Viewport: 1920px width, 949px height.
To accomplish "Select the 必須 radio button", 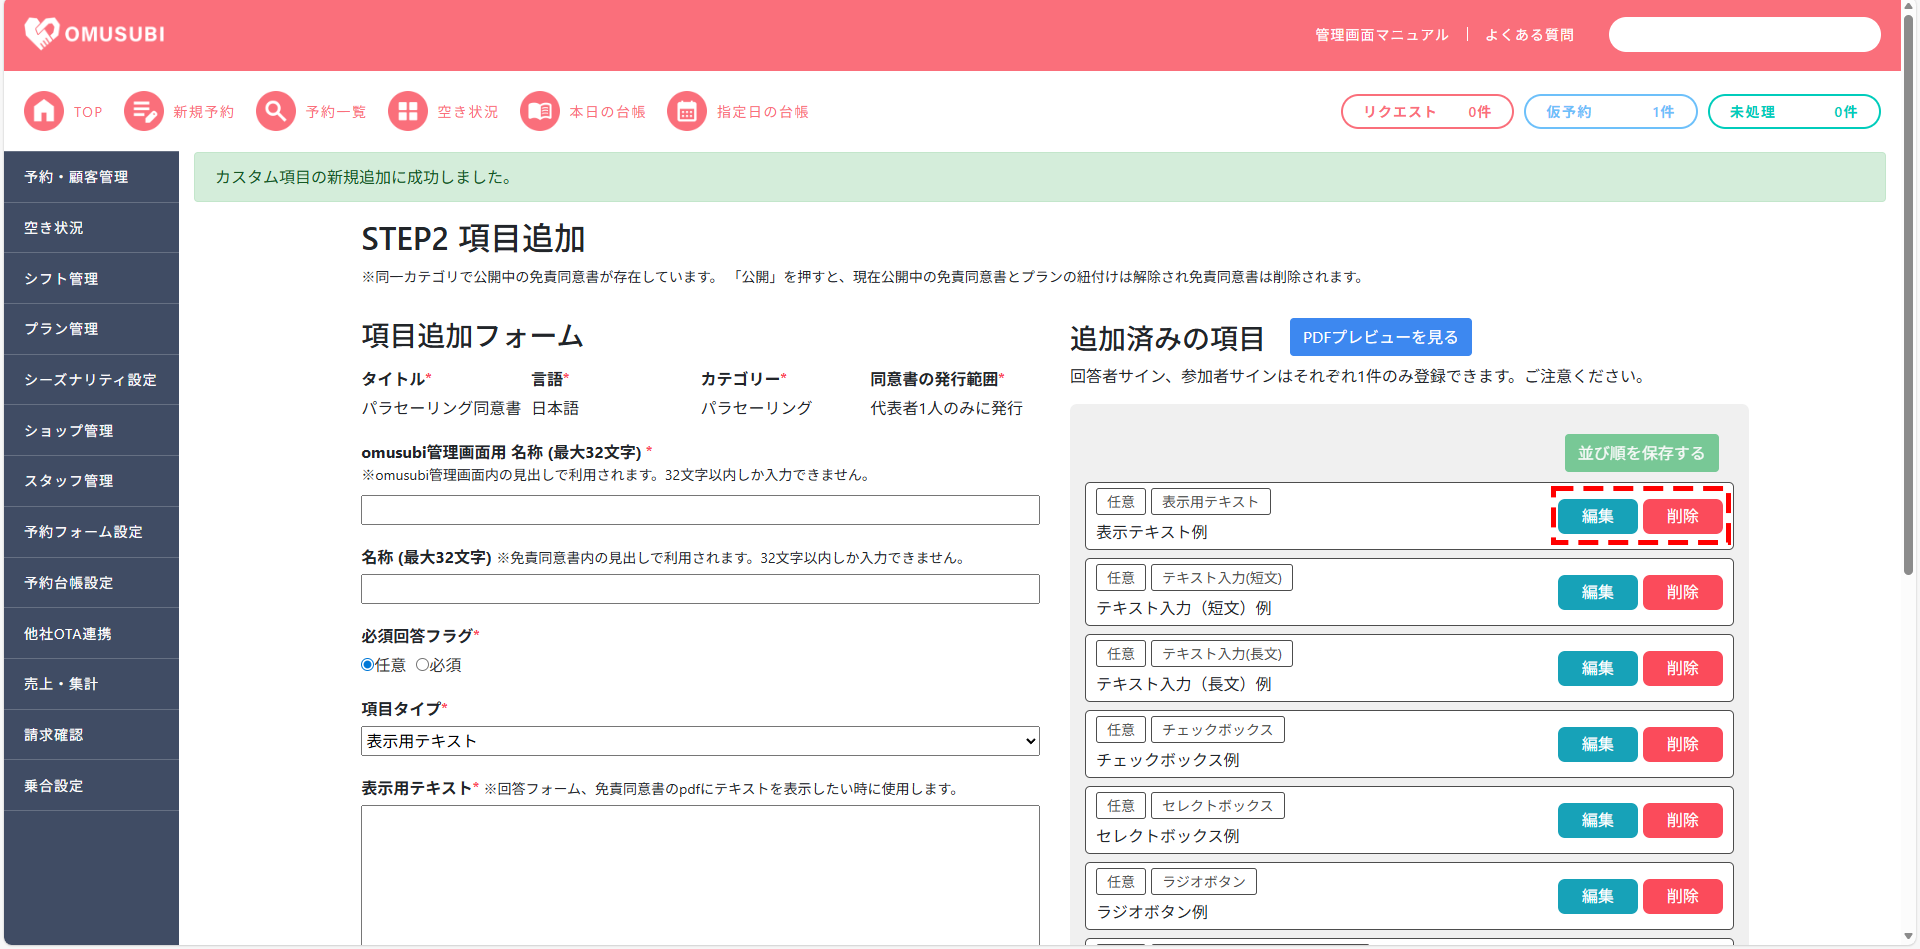I will tap(423, 665).
